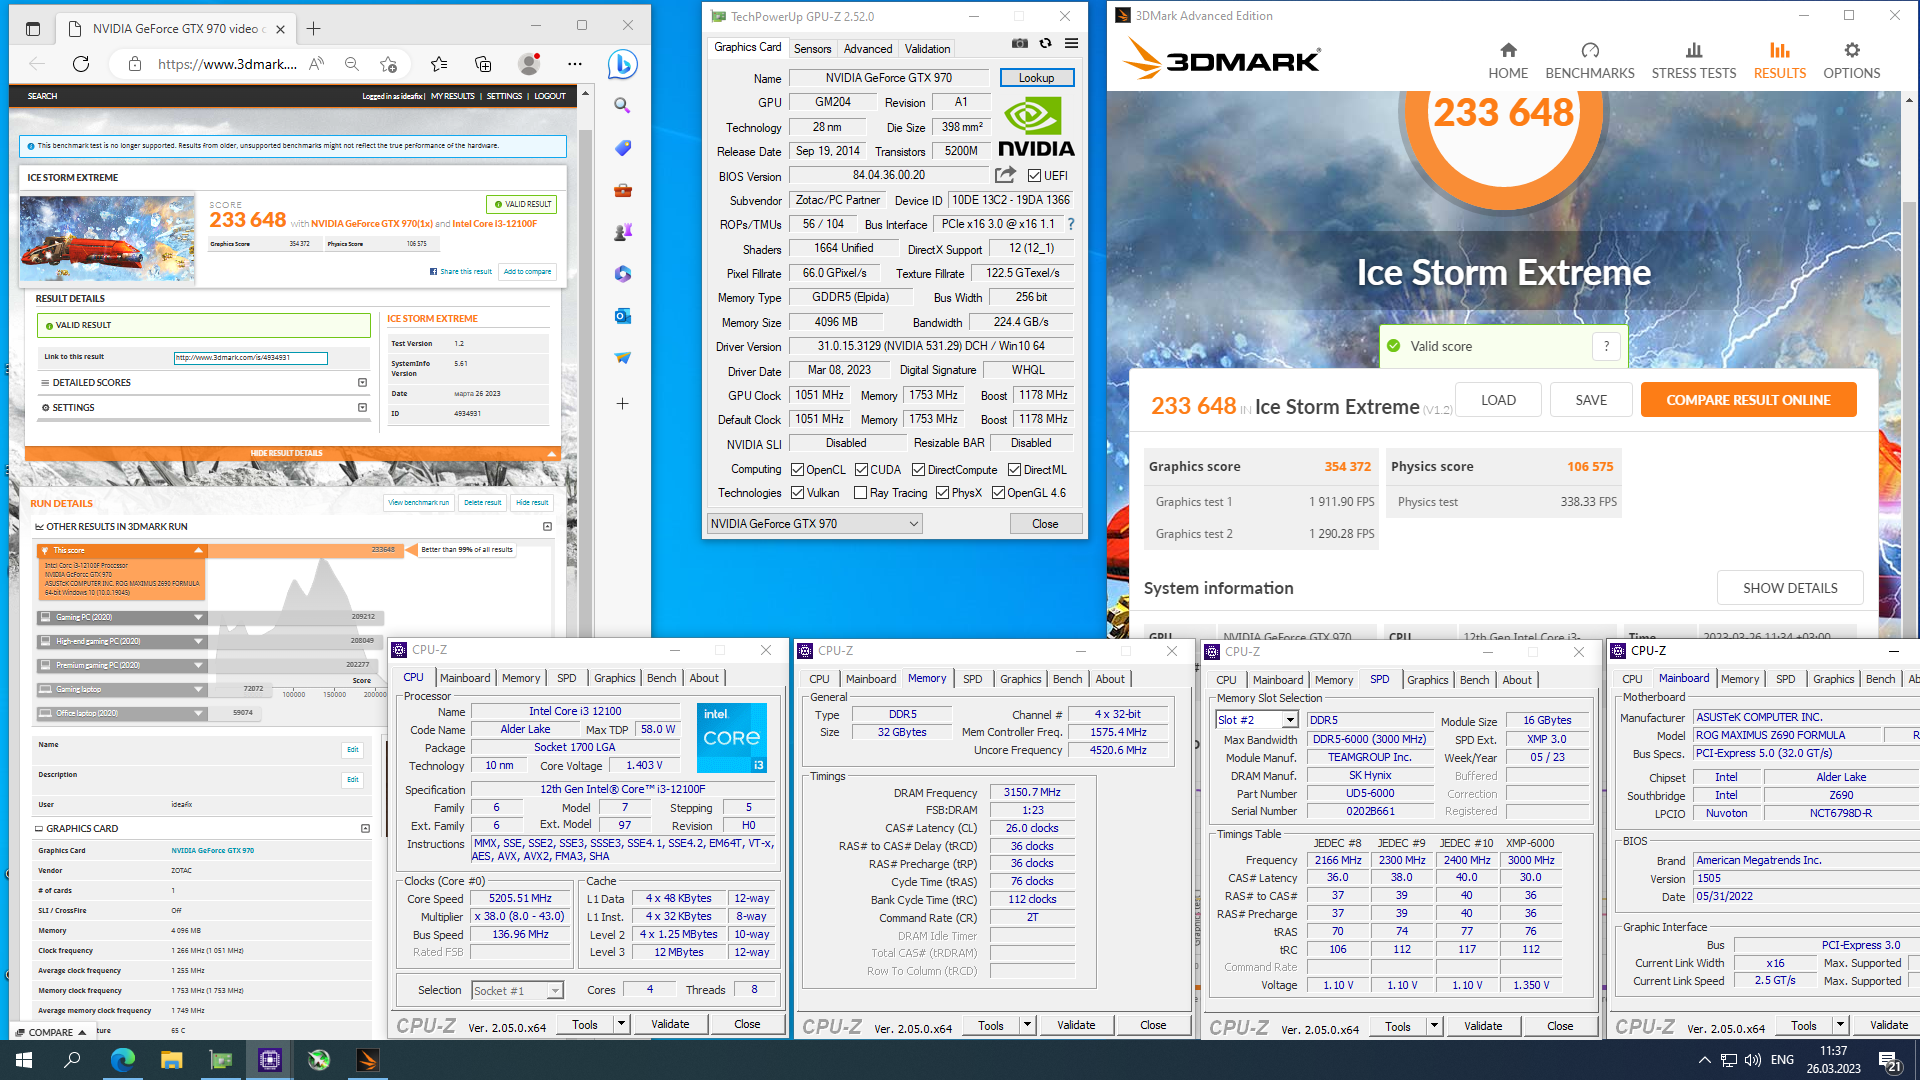Click valid score help question mark

1606,346
